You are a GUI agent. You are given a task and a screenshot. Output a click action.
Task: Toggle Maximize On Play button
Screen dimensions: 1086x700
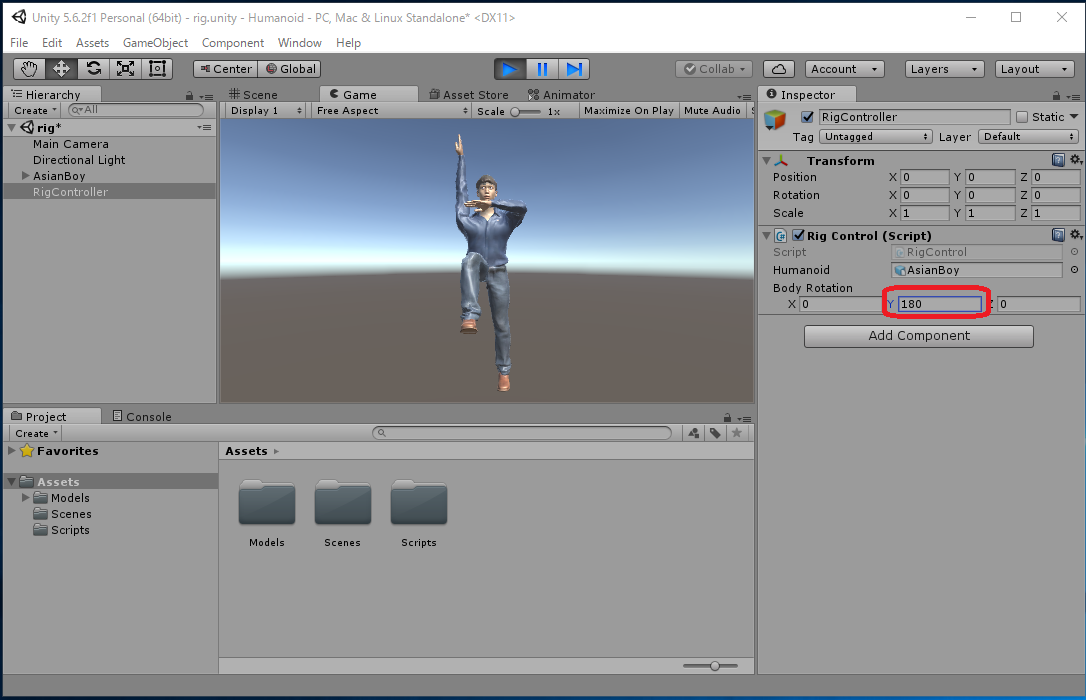tap(628, 111)
